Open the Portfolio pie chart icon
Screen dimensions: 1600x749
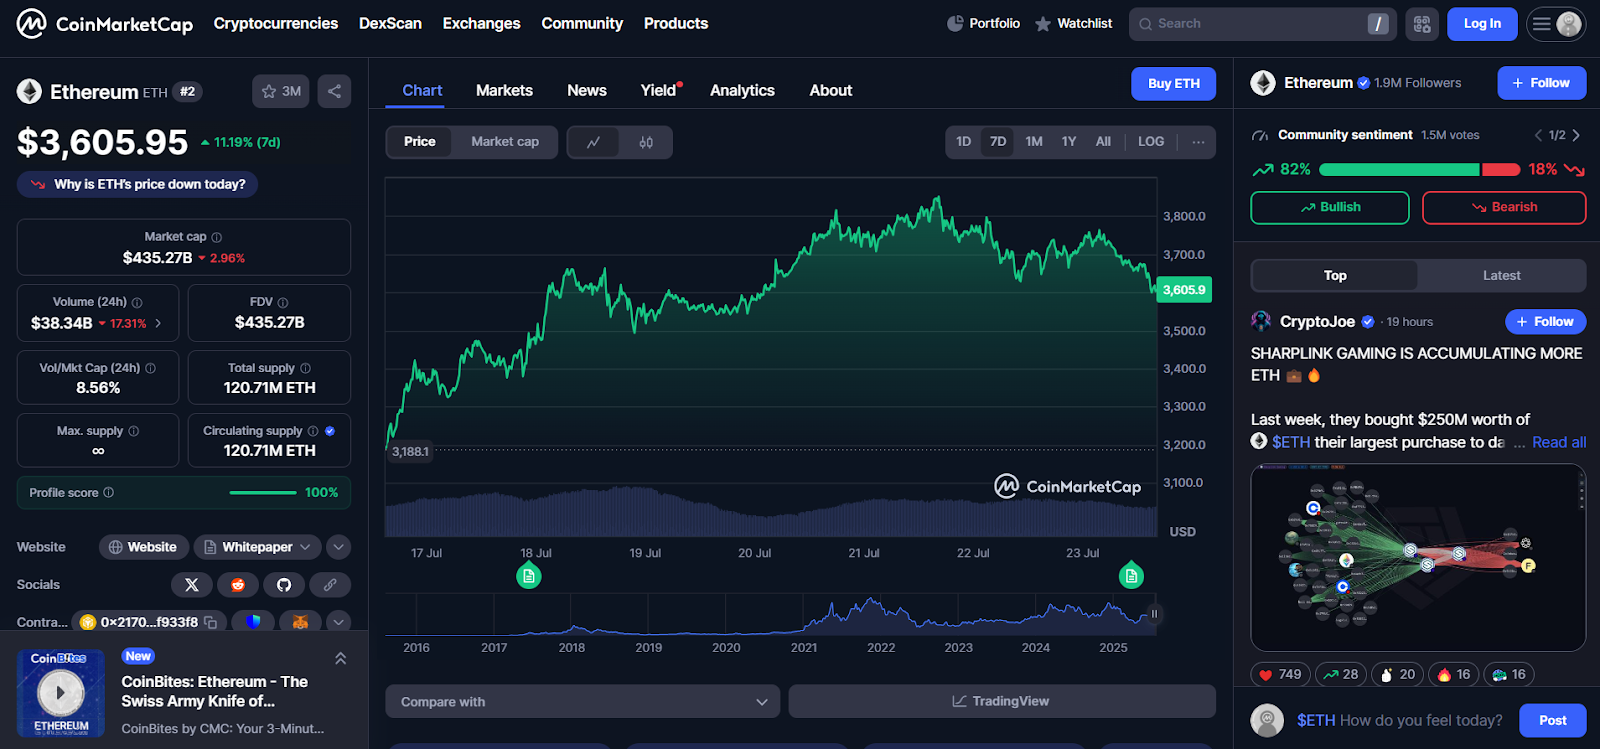[955, 23]
